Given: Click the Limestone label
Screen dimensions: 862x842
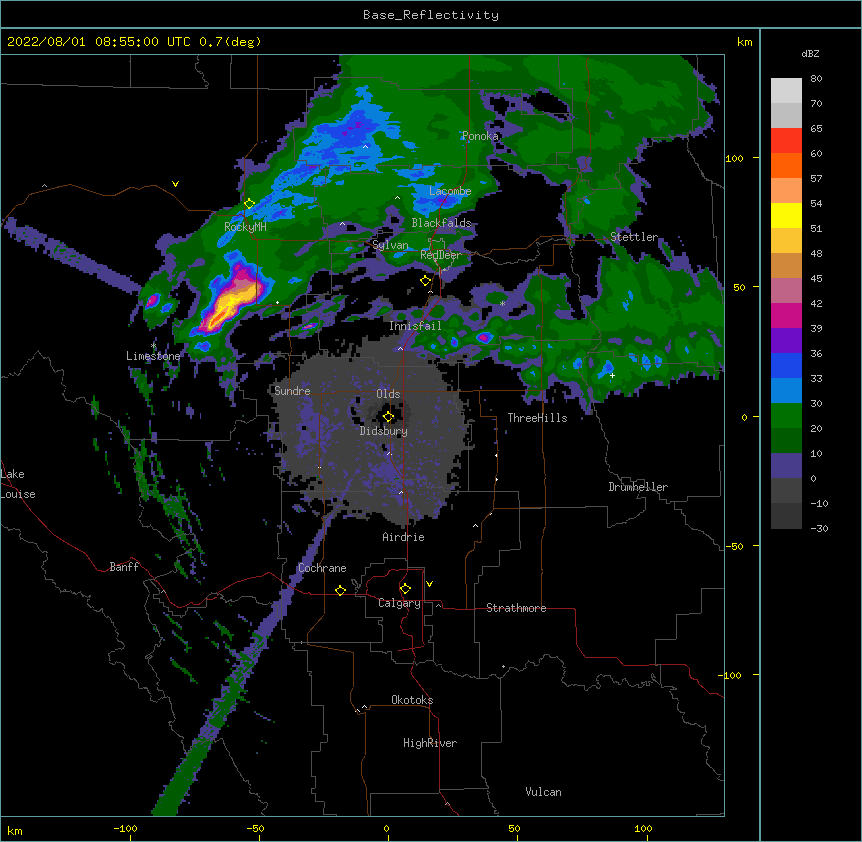Looking at the screenshot, I should tap(153, 356).
